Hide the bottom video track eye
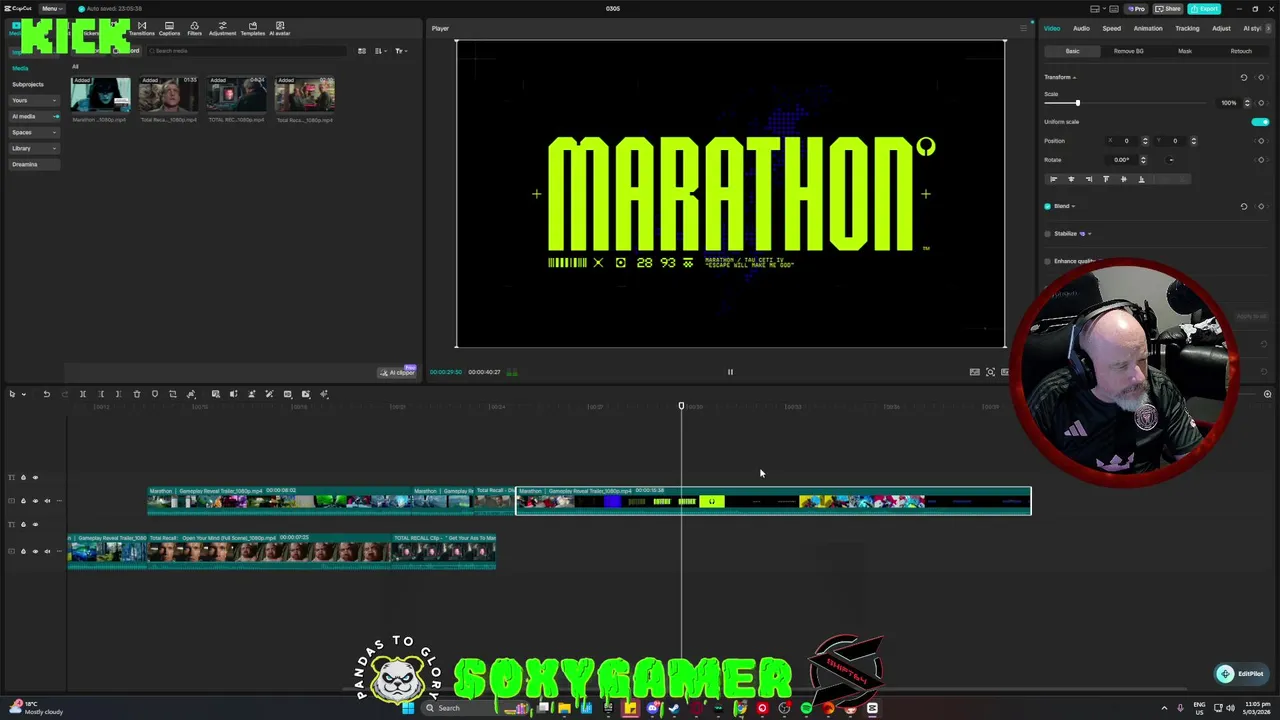1280x720 pixels. pyautogui.click(x=35, y=551)
